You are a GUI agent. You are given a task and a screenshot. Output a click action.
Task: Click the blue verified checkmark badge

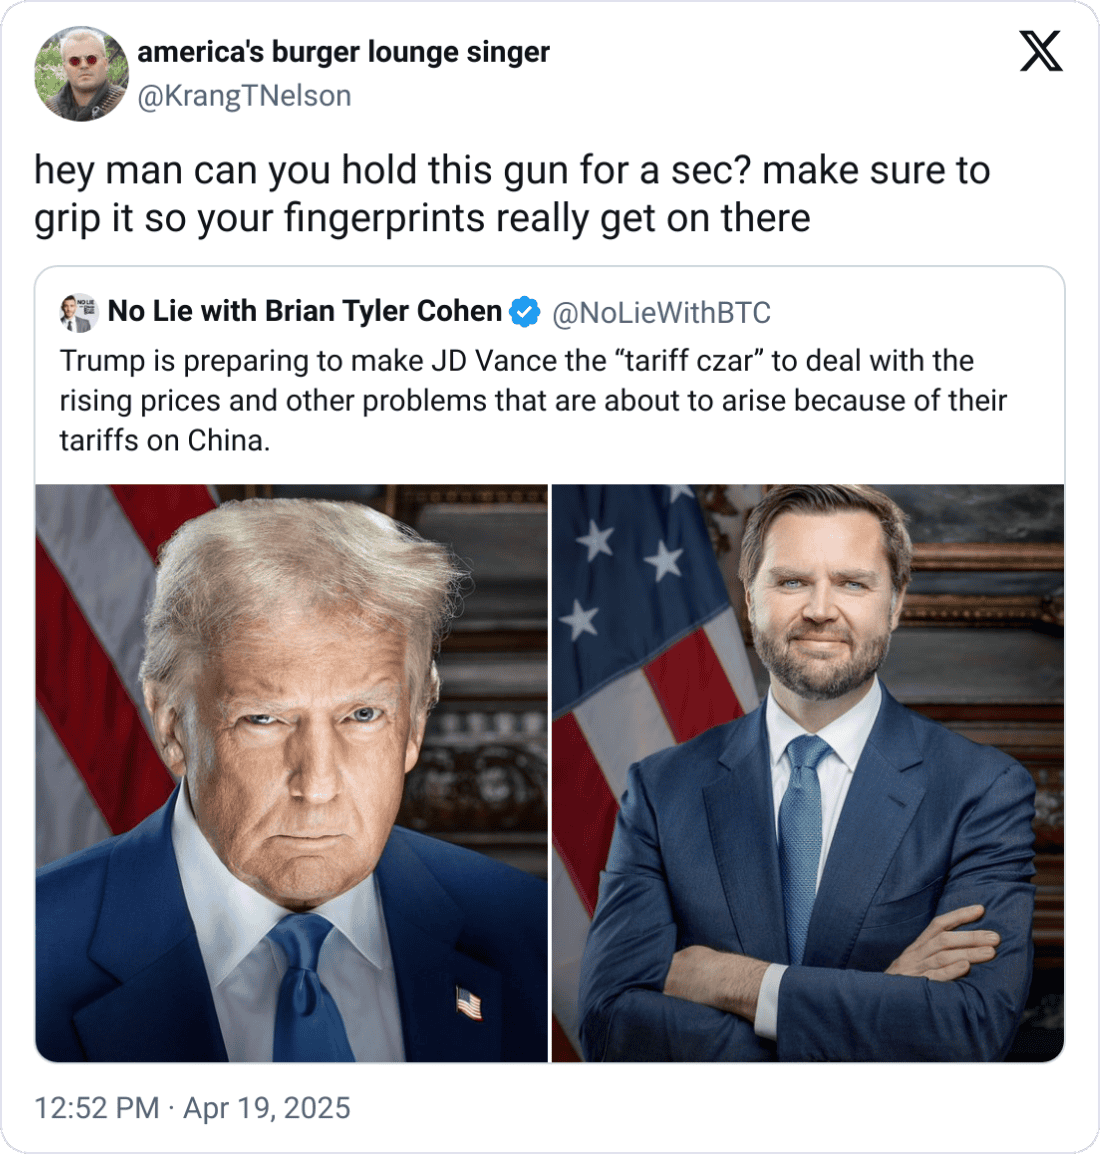[525, 312]
